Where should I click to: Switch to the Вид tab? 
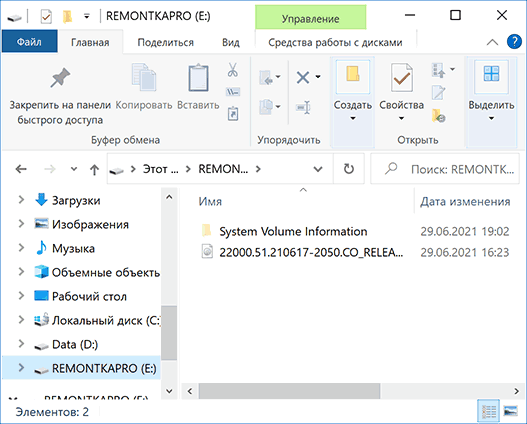click(x=231, y=42)
